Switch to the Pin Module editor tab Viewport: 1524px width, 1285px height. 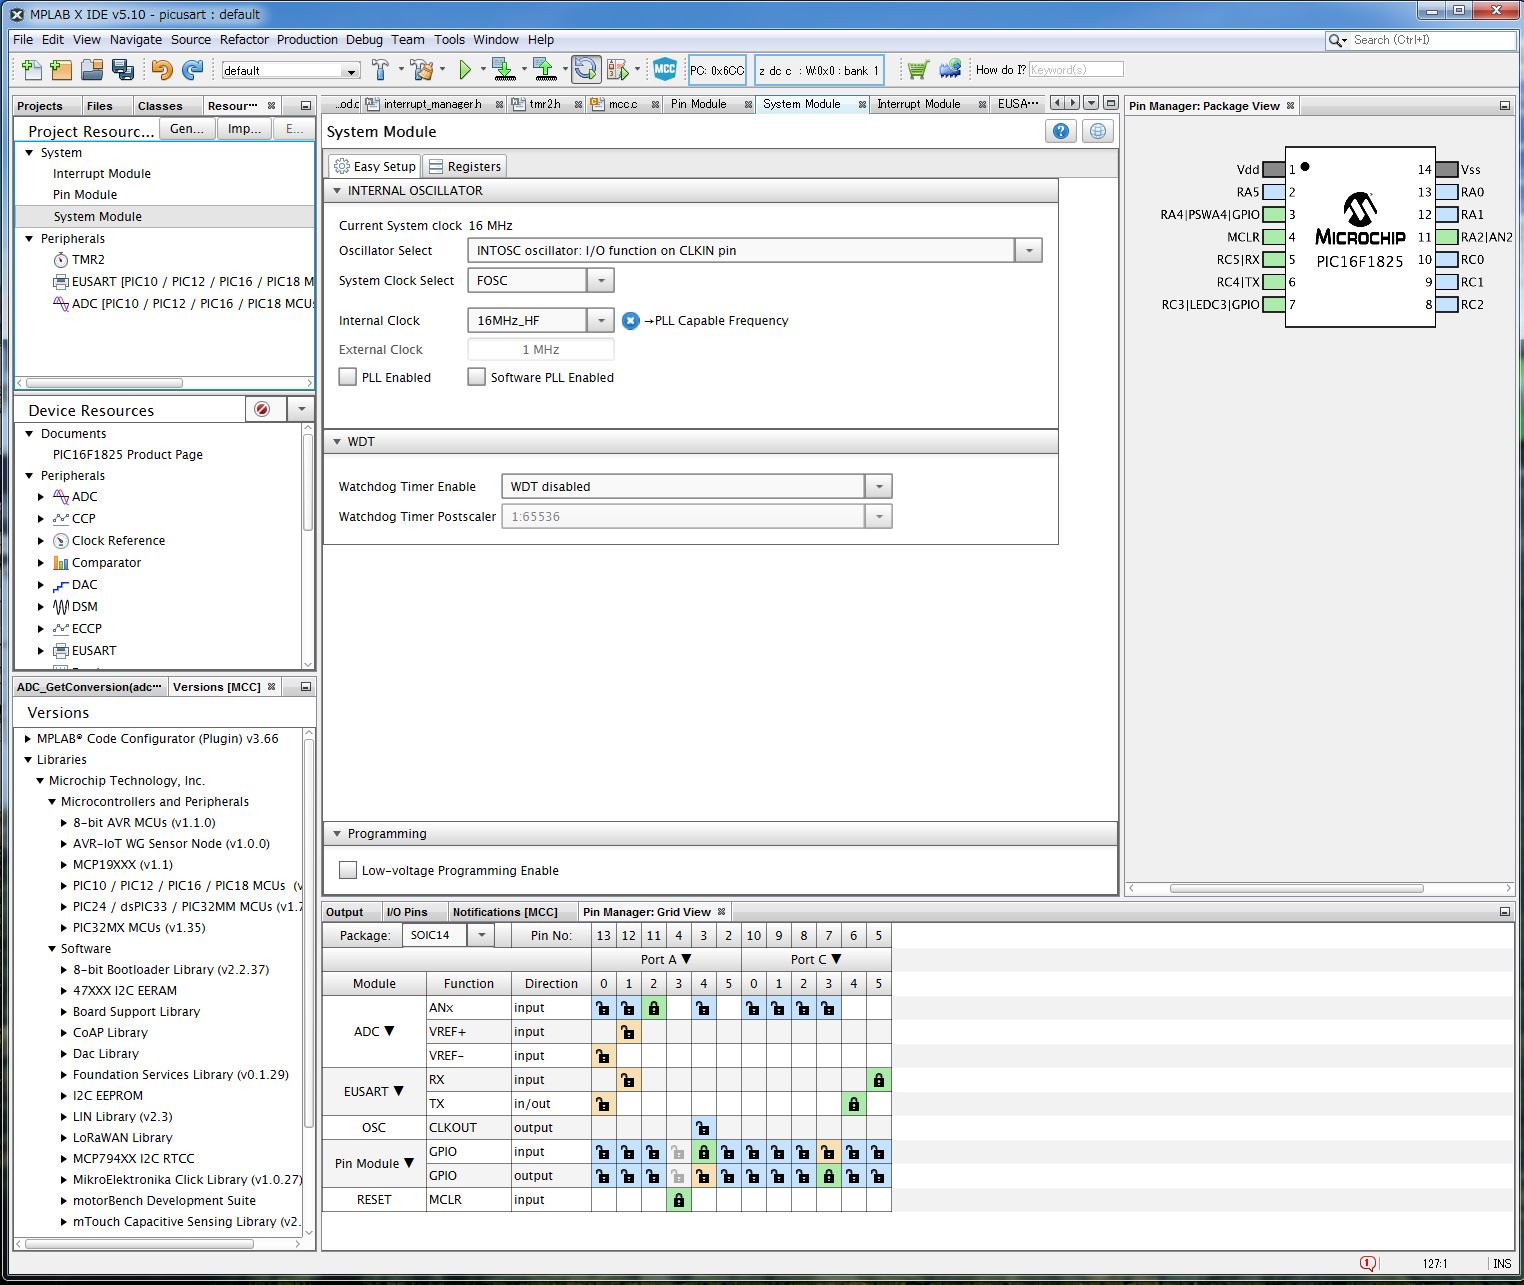tap(699, 104)
